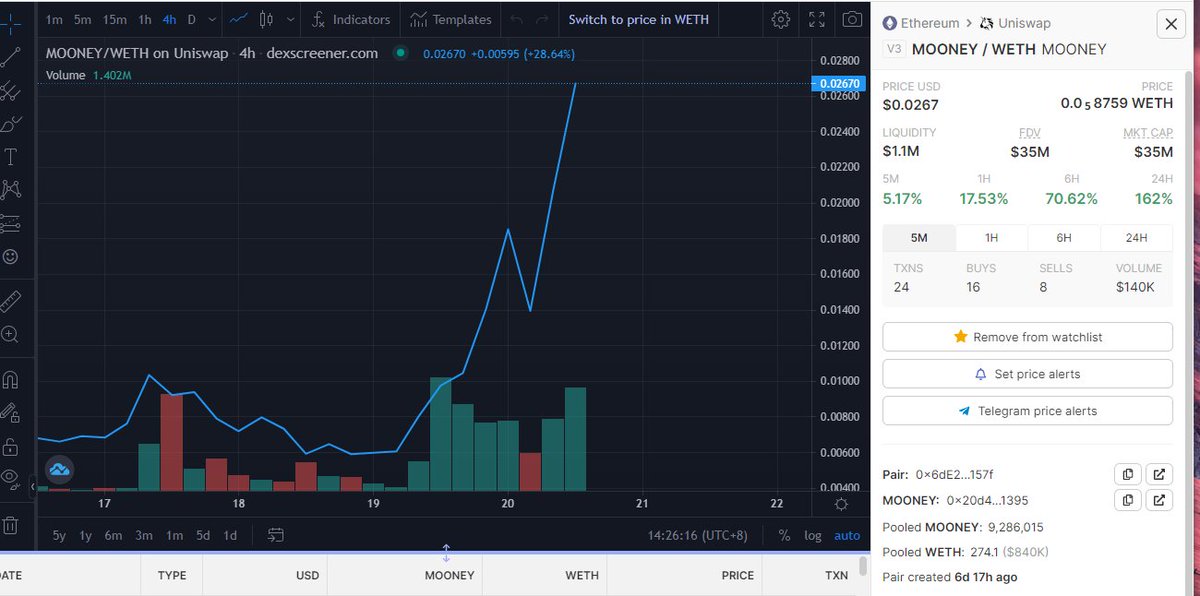Switch stats to the 6H tab

point(1064,238)
